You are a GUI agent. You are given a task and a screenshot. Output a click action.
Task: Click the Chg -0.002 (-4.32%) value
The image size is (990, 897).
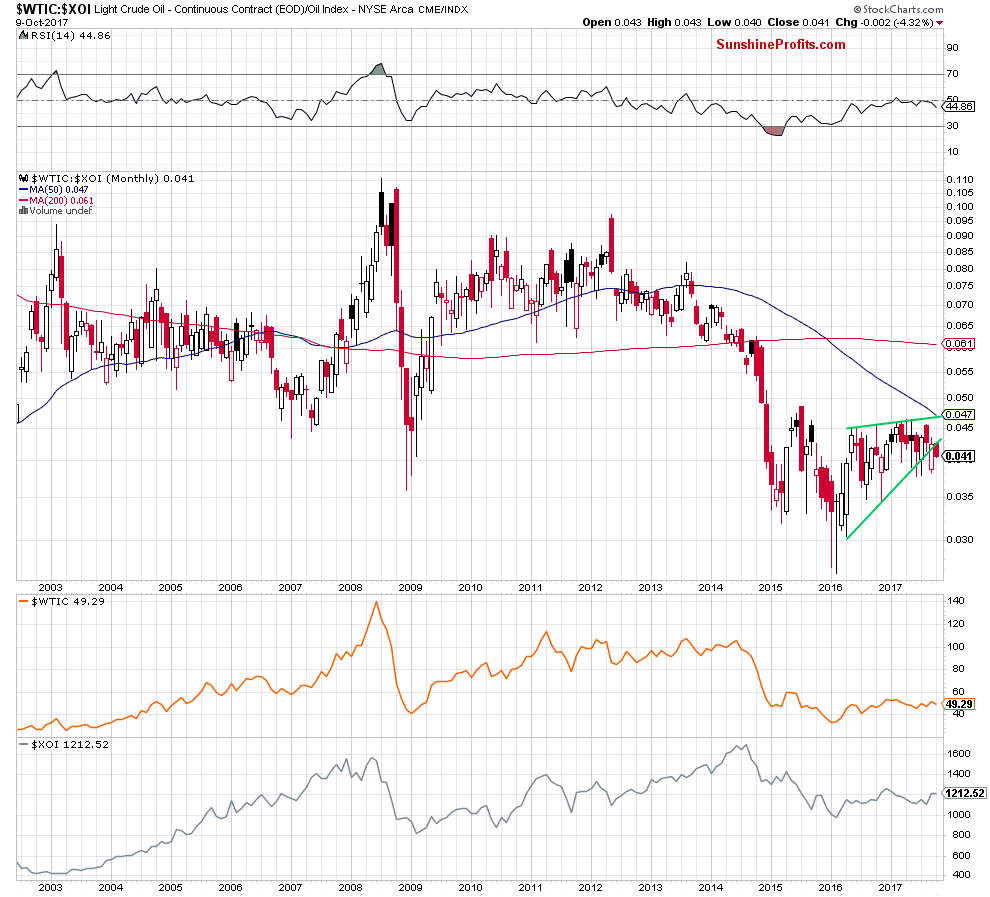pos(884,22)
